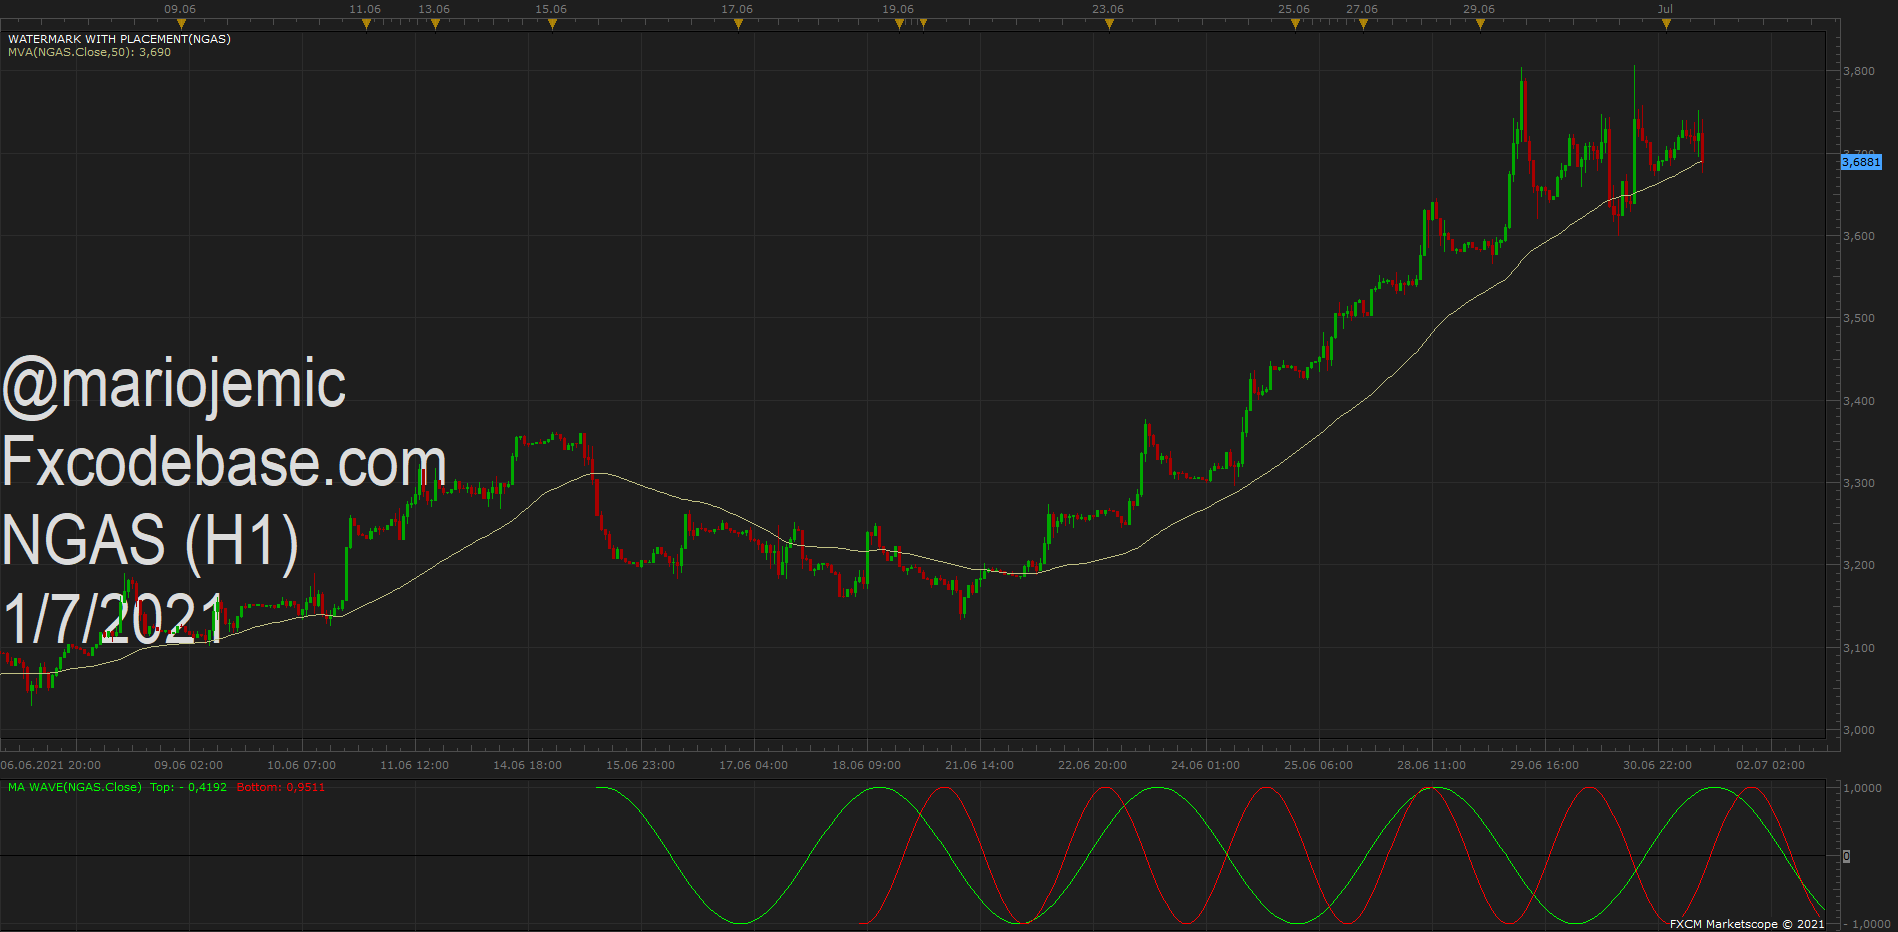Click the yellow day marker under 25.06
Image resolution: width=1898 pixels, height=932 pixels.
tap(1295, 24)
